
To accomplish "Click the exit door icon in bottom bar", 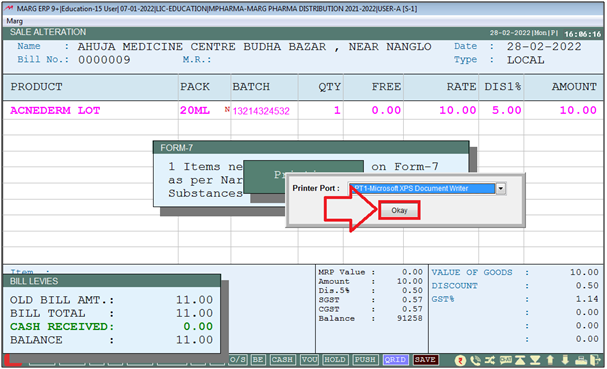I will pyautogui.click(x=595, y=360).
